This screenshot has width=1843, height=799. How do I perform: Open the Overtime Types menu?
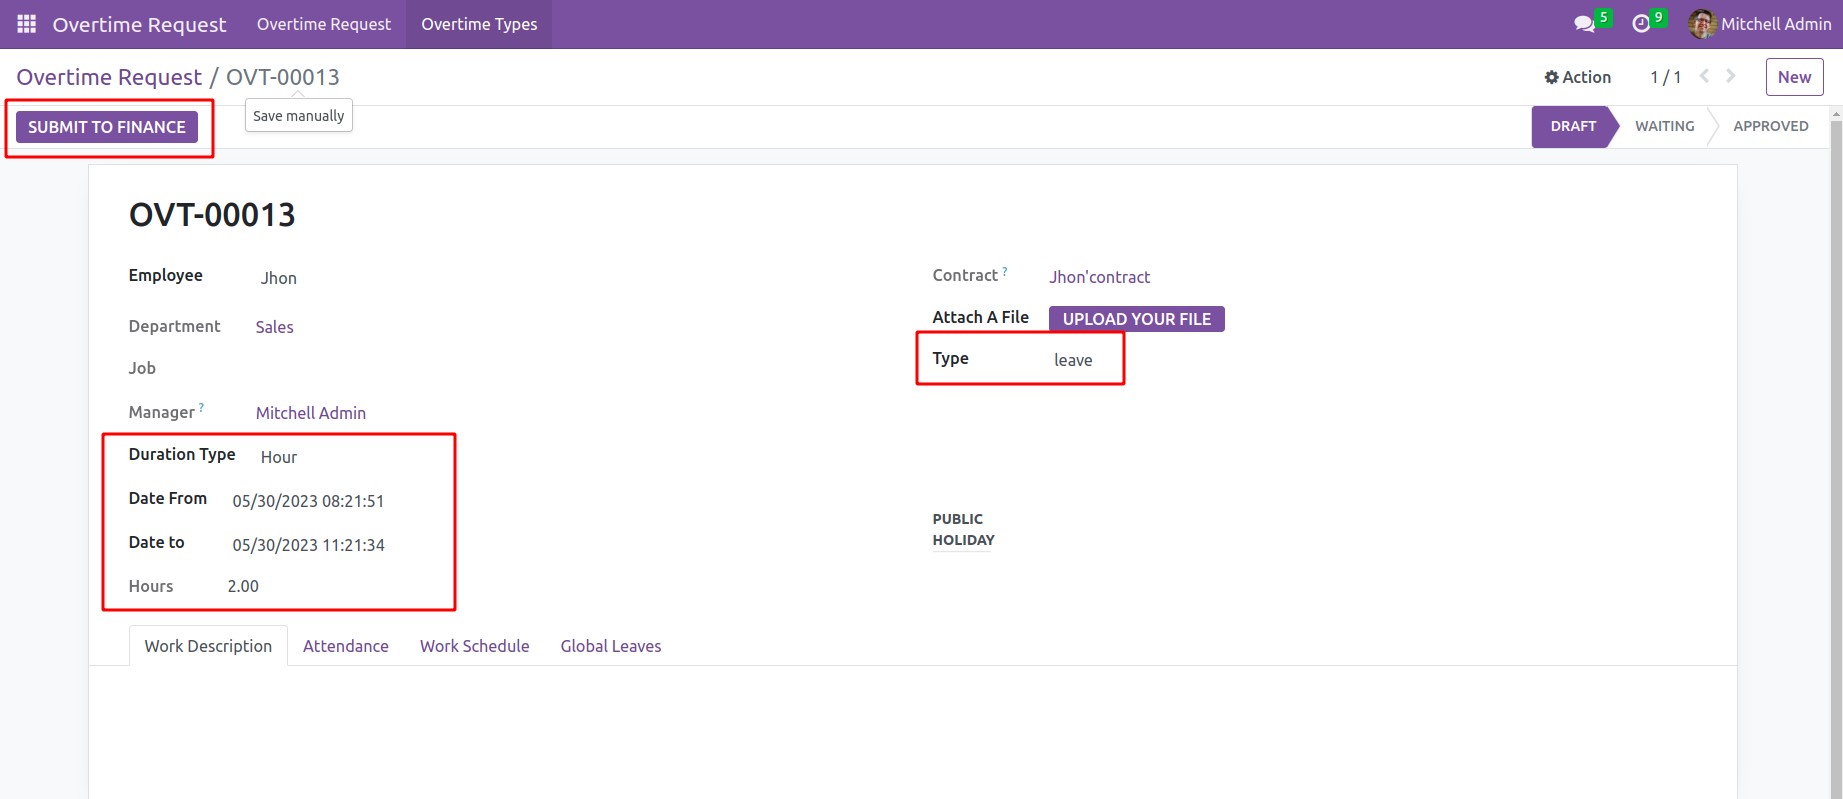point(479,24)
